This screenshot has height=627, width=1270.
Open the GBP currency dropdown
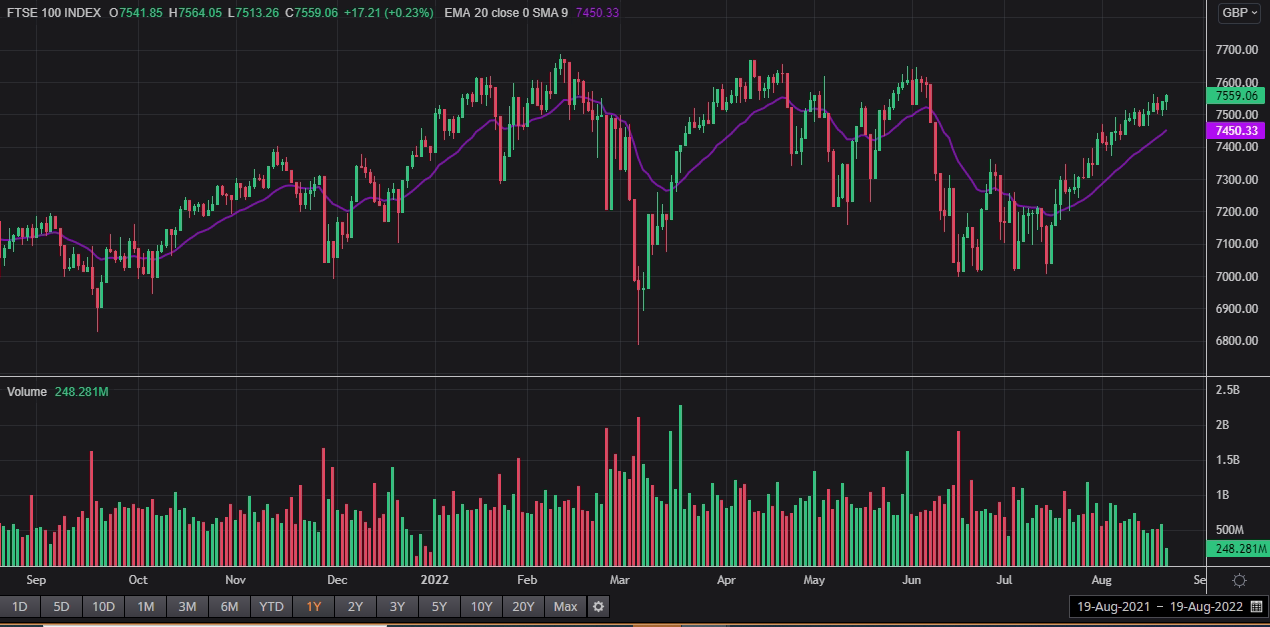pyautogui.click(x=1241, y=13)
